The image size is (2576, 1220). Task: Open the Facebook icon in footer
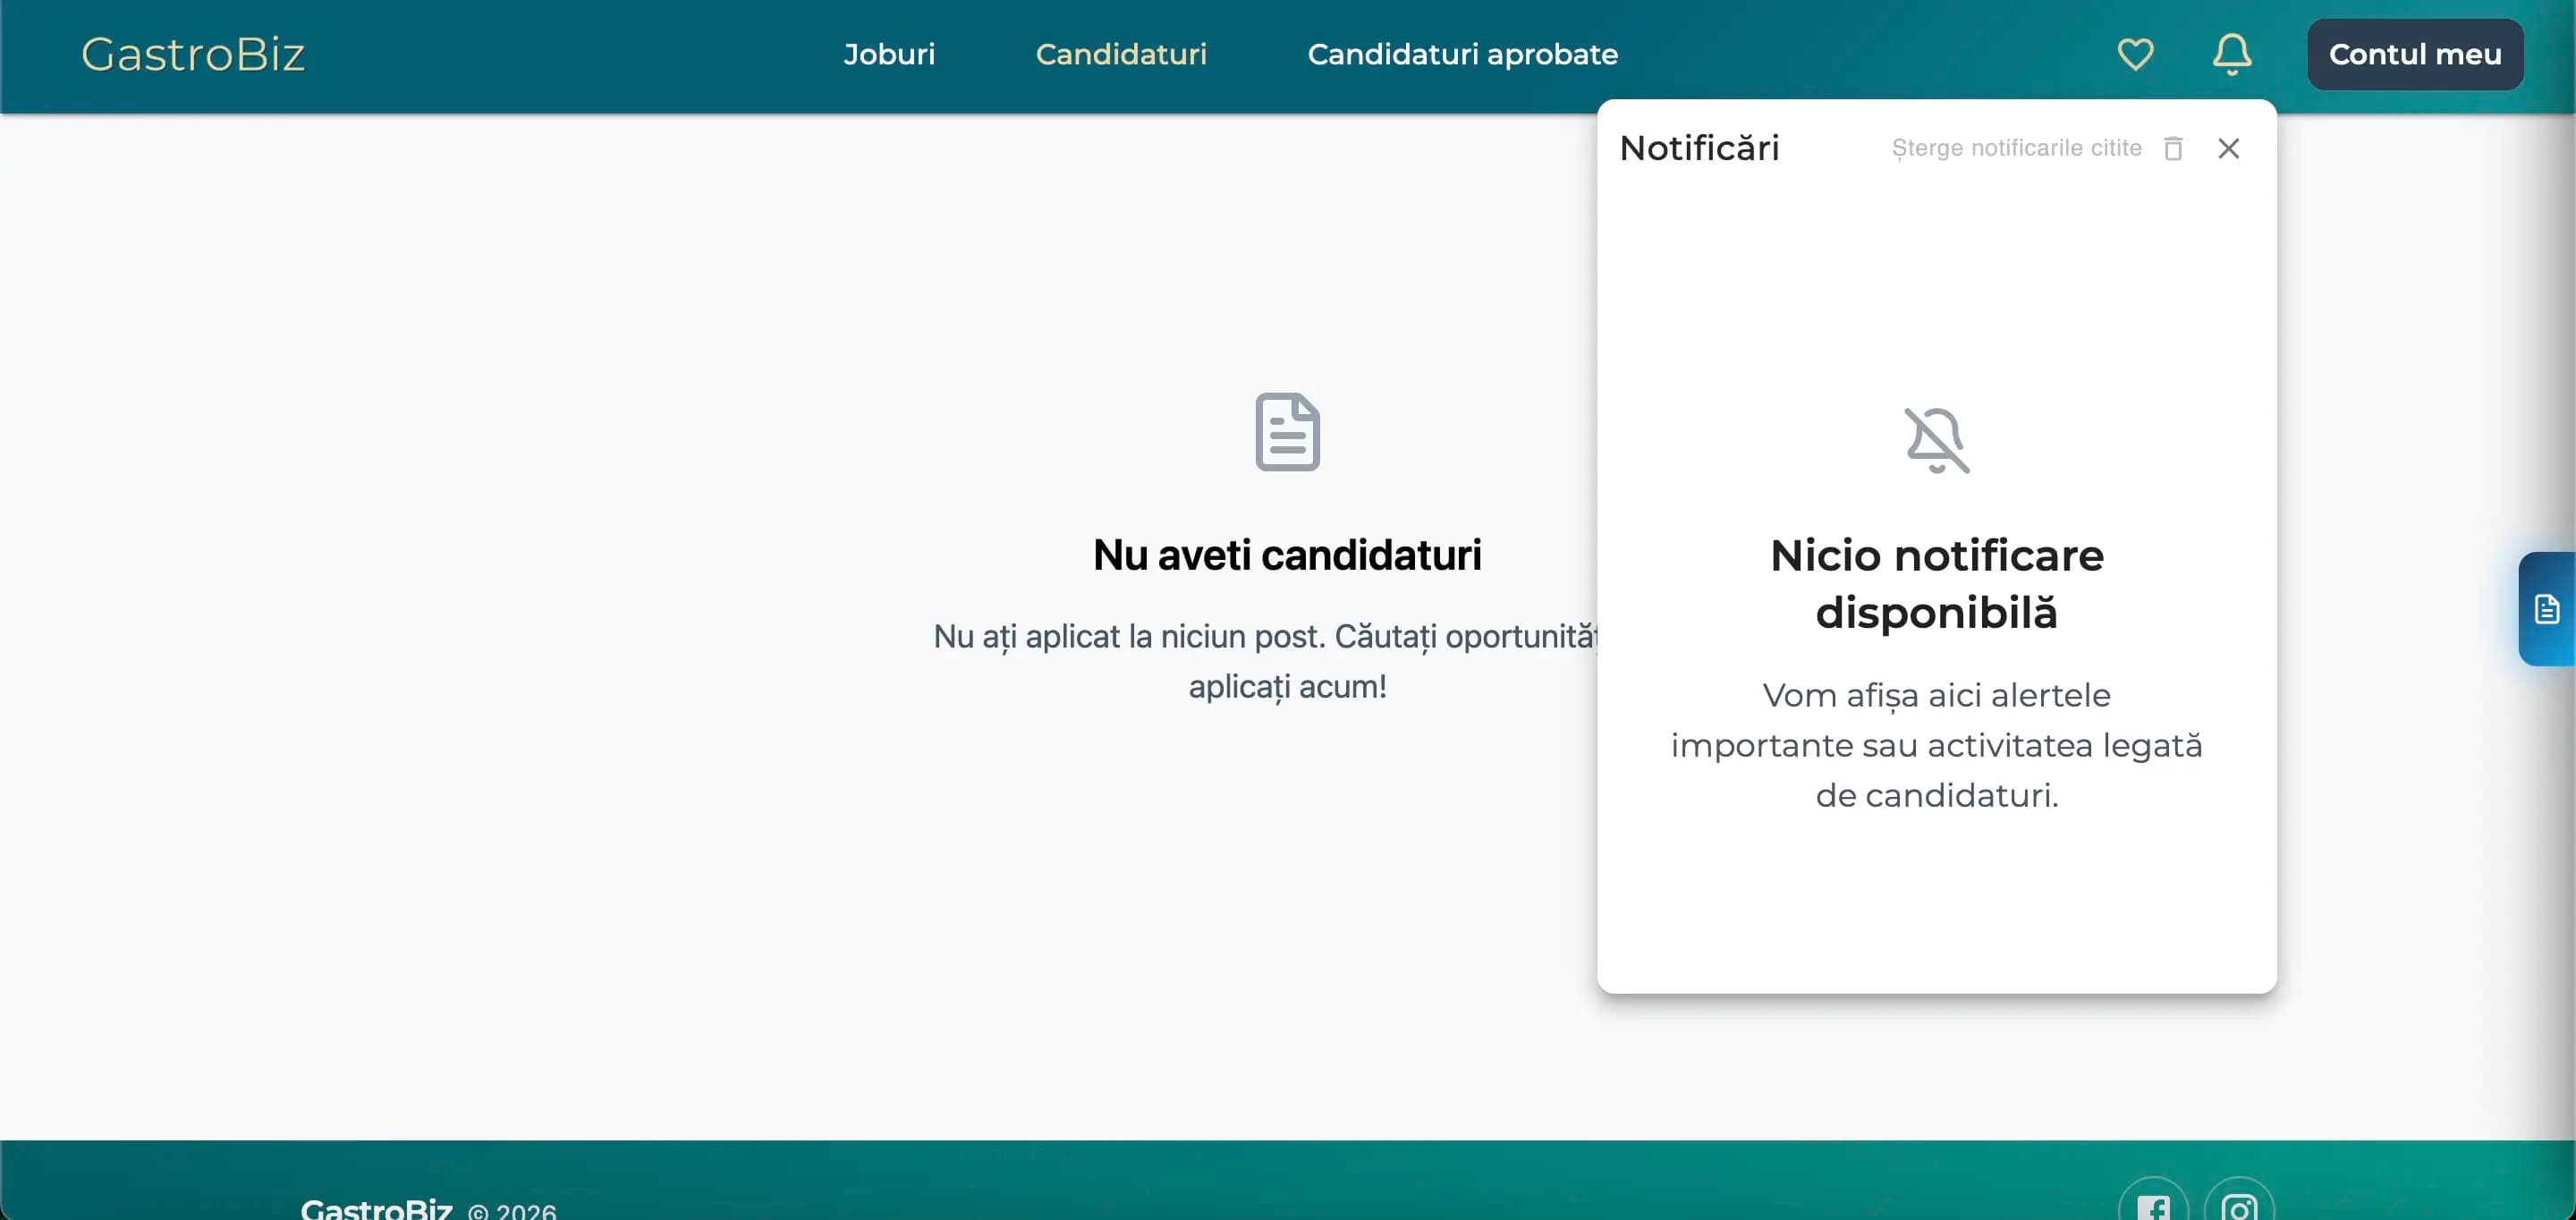(2153, 1205)
